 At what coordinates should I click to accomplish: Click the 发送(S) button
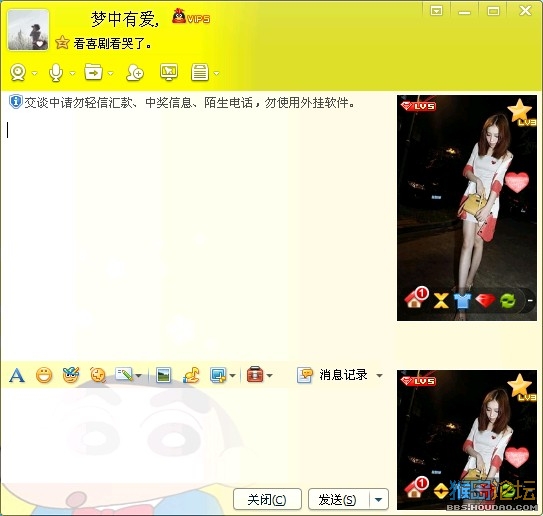point(339,499)
